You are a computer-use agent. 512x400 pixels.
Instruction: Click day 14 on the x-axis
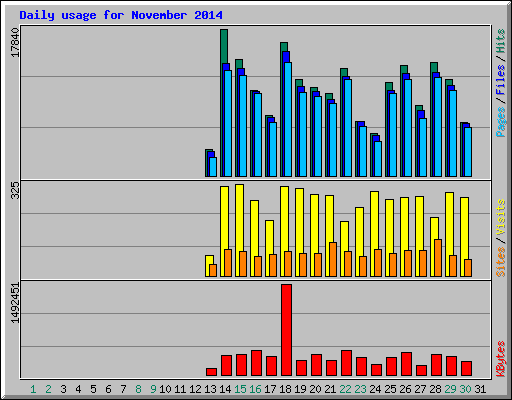tap(225, 389)
